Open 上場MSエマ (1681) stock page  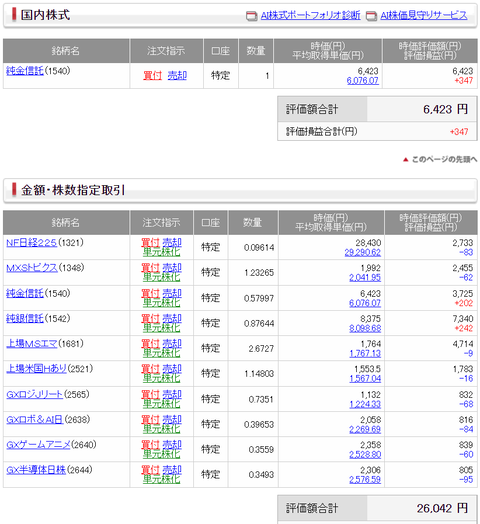[32, 343]
